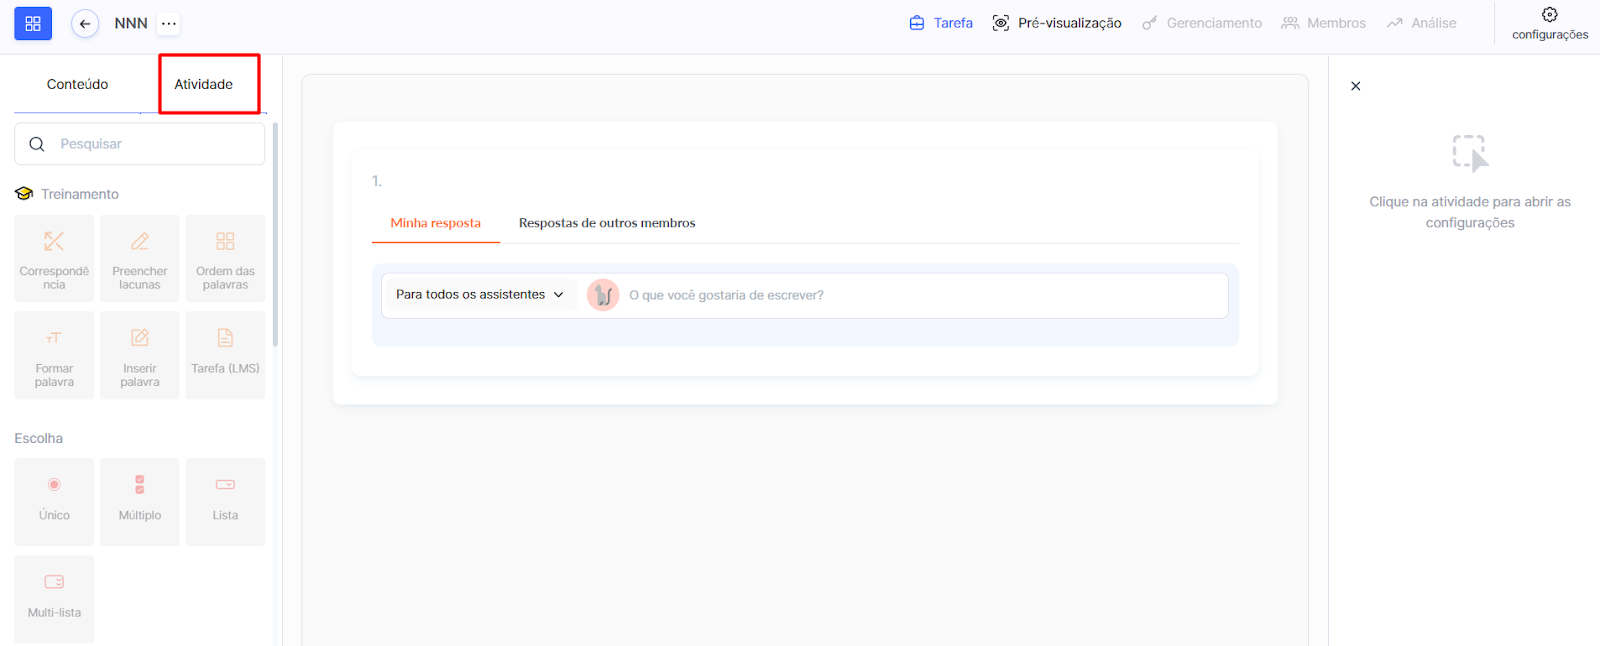Close the right settings panel

(x=1355, y=86)
